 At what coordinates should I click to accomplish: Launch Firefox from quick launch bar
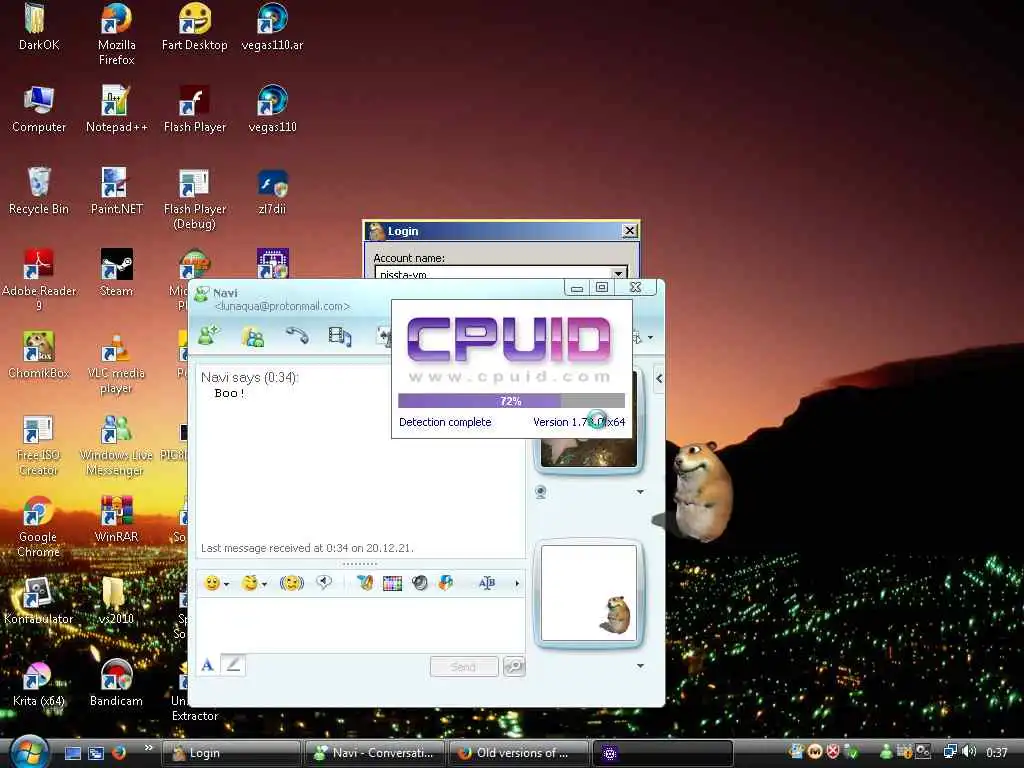coord(119,753)
